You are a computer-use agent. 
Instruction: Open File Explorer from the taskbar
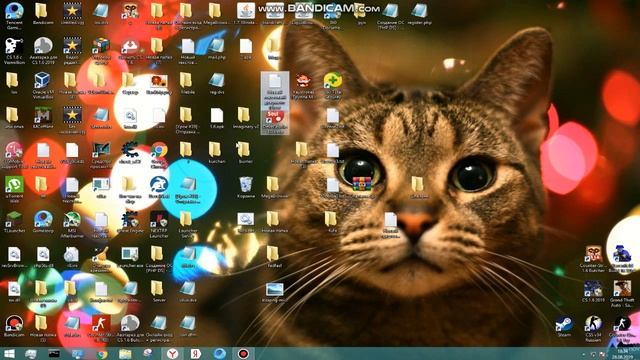click(x=125, y=354)
